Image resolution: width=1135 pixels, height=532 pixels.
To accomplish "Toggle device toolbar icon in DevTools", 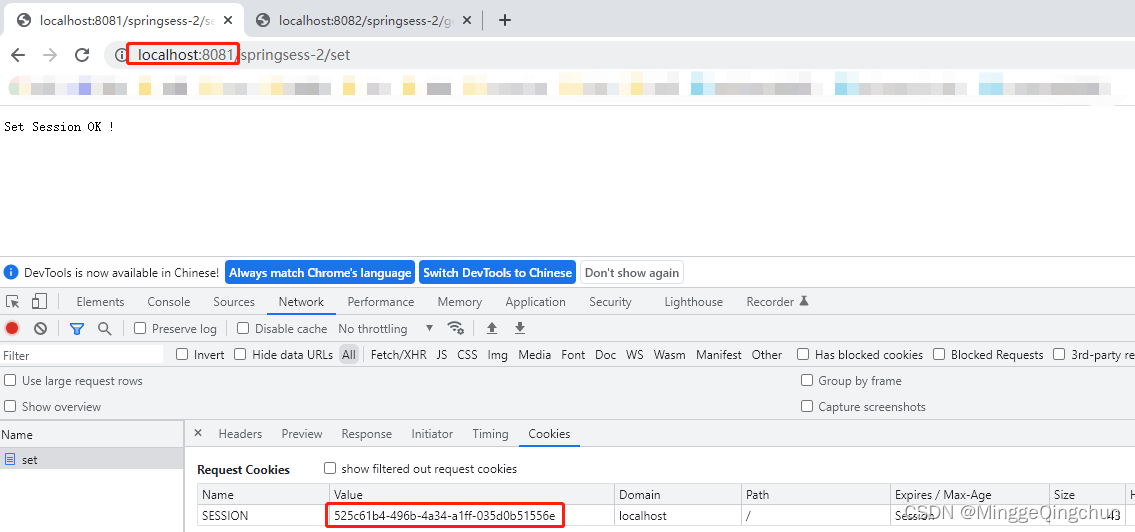I will [x=39, y=302].
